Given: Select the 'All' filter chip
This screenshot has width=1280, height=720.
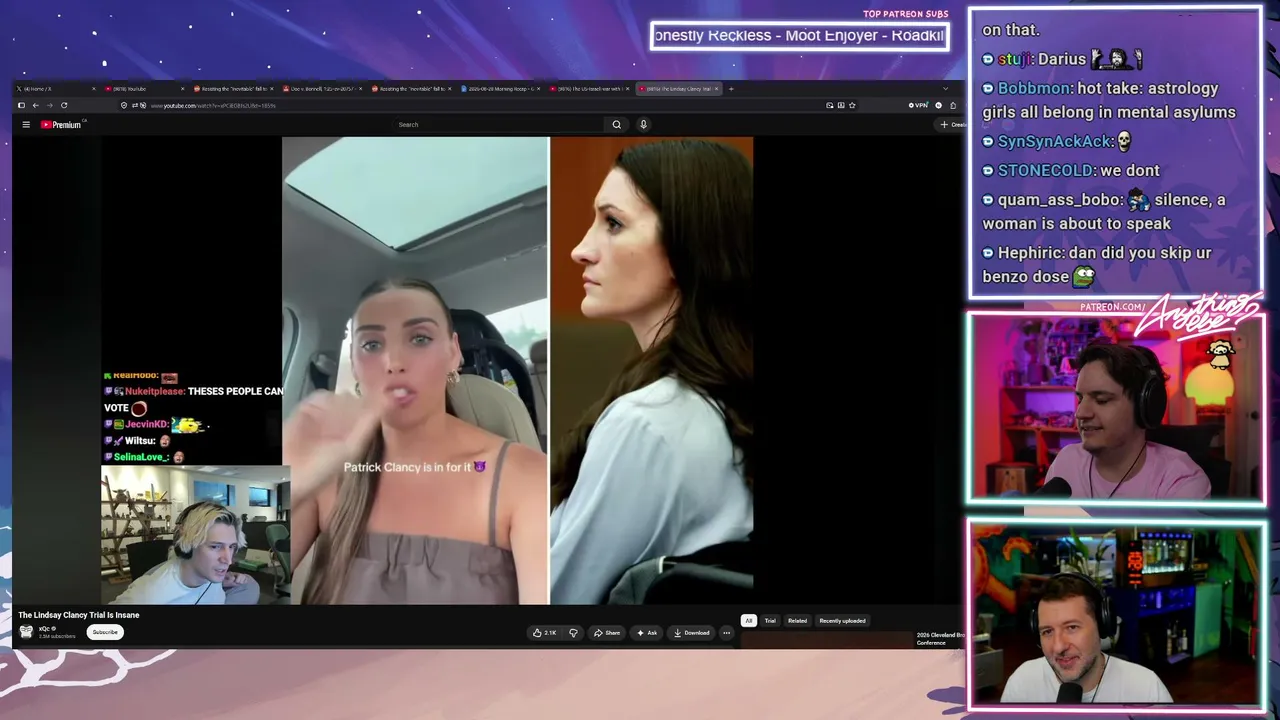Looking at the screenshot, I should pos(748,621).
